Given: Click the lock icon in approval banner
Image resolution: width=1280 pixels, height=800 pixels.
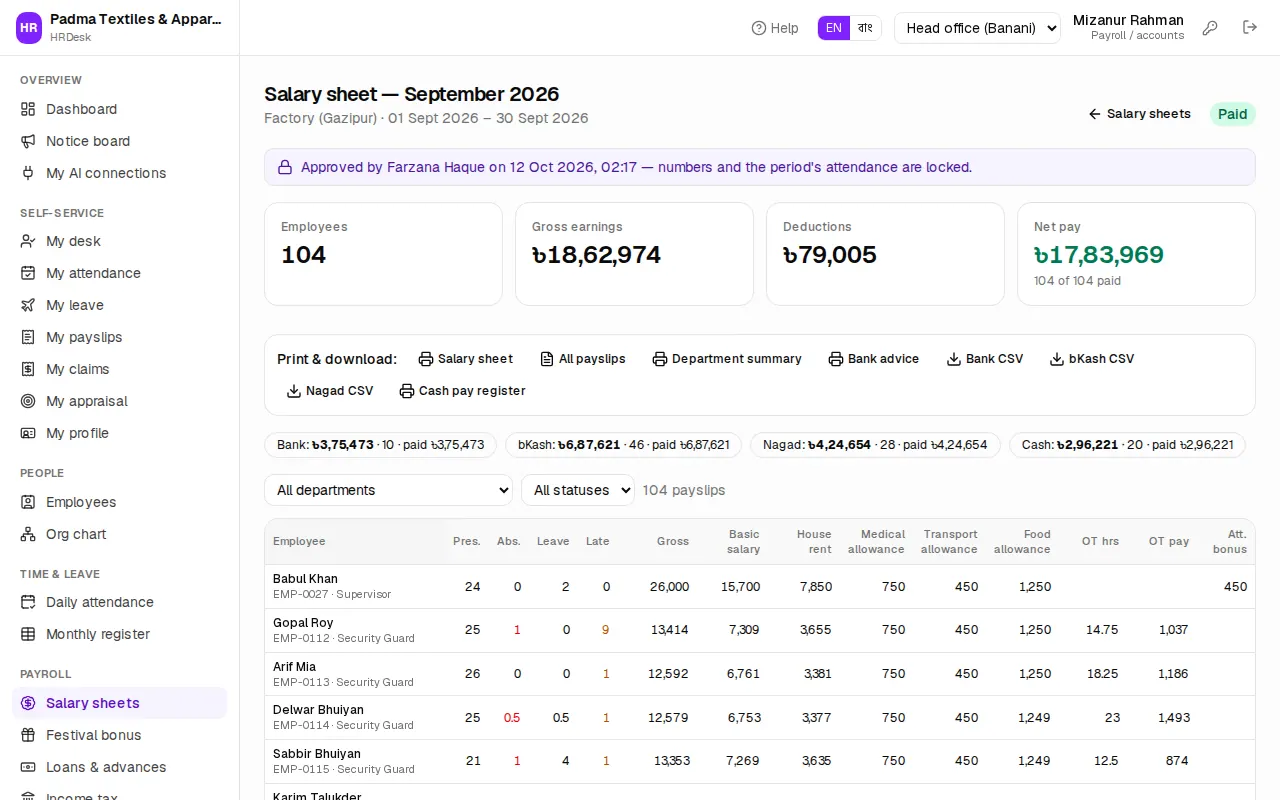Looking at the screenshot, I should pos(285,167).
